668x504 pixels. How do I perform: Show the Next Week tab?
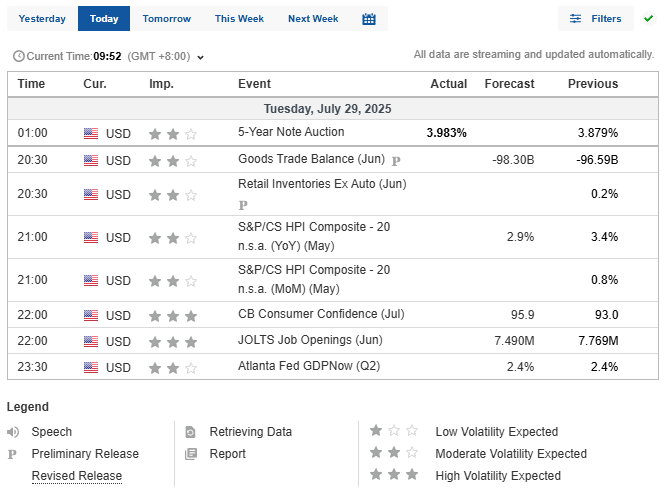313,19
